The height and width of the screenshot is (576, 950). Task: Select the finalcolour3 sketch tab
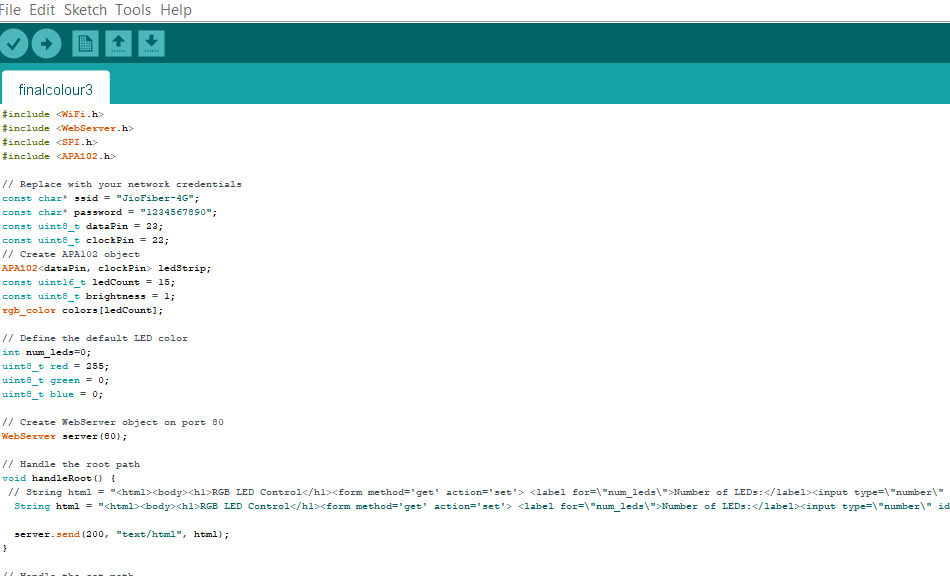(x=55, y=89)
